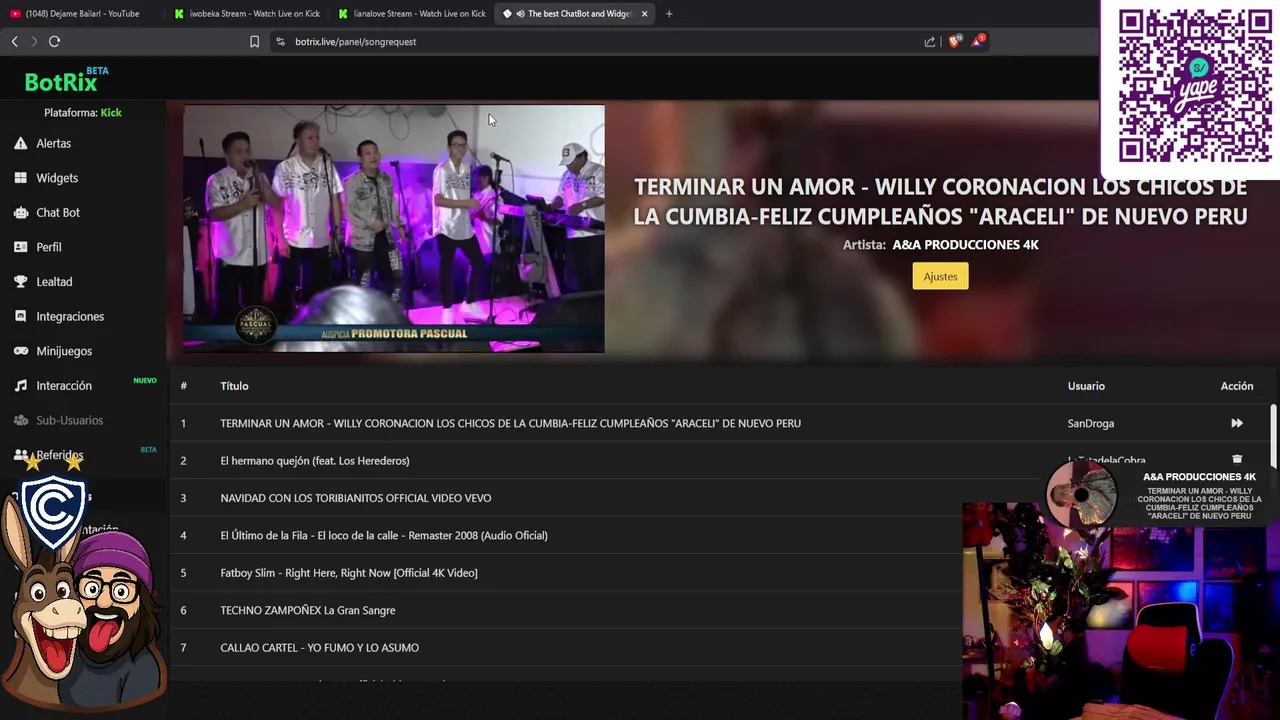Open the Brave Shields icon
1280x720 pixels.
pos(955,41)
